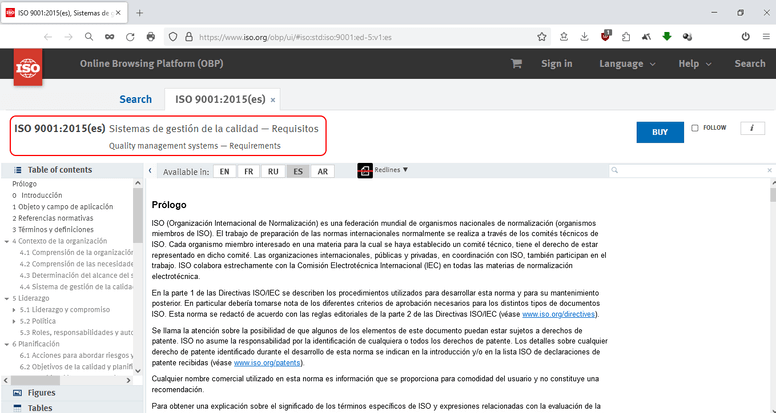Click the translate extension icon
This screenshot has width=776, height=413.
coord(646,37)
